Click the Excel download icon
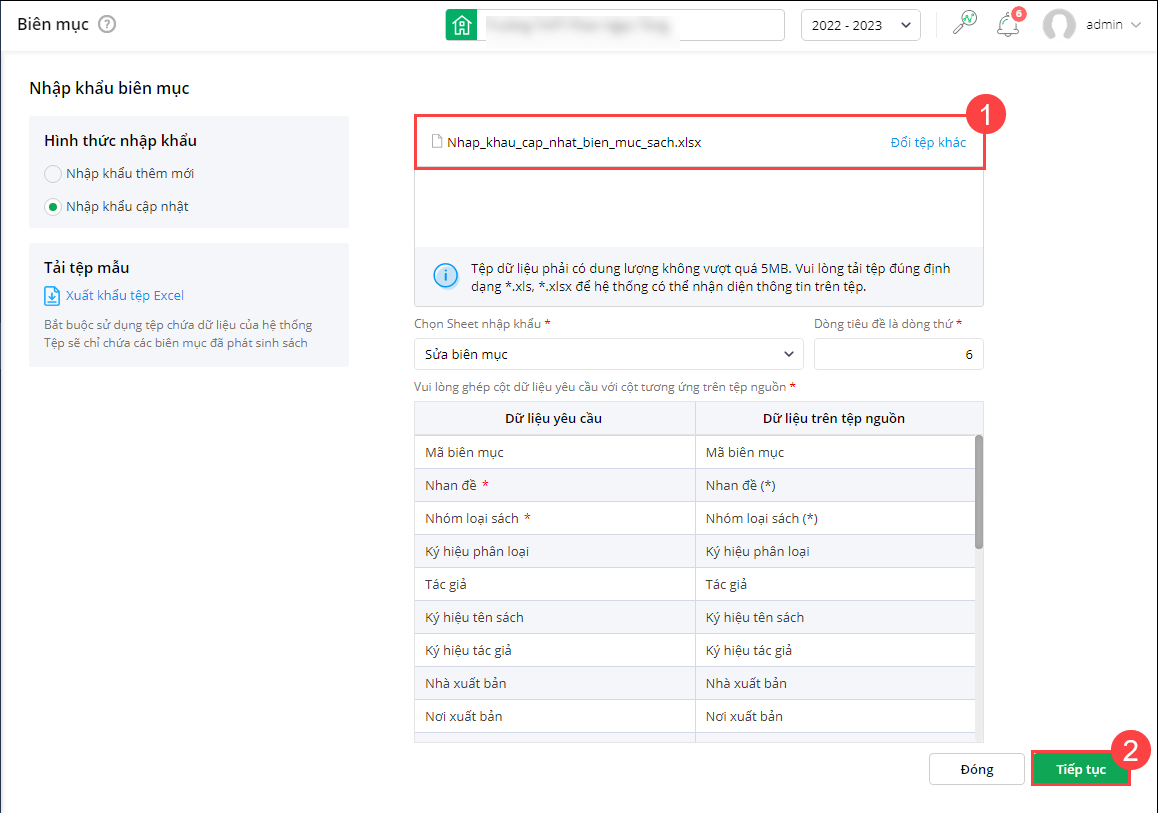This screenshot has width=1158, height=813. pyautogui.click(x=52, y=296)
